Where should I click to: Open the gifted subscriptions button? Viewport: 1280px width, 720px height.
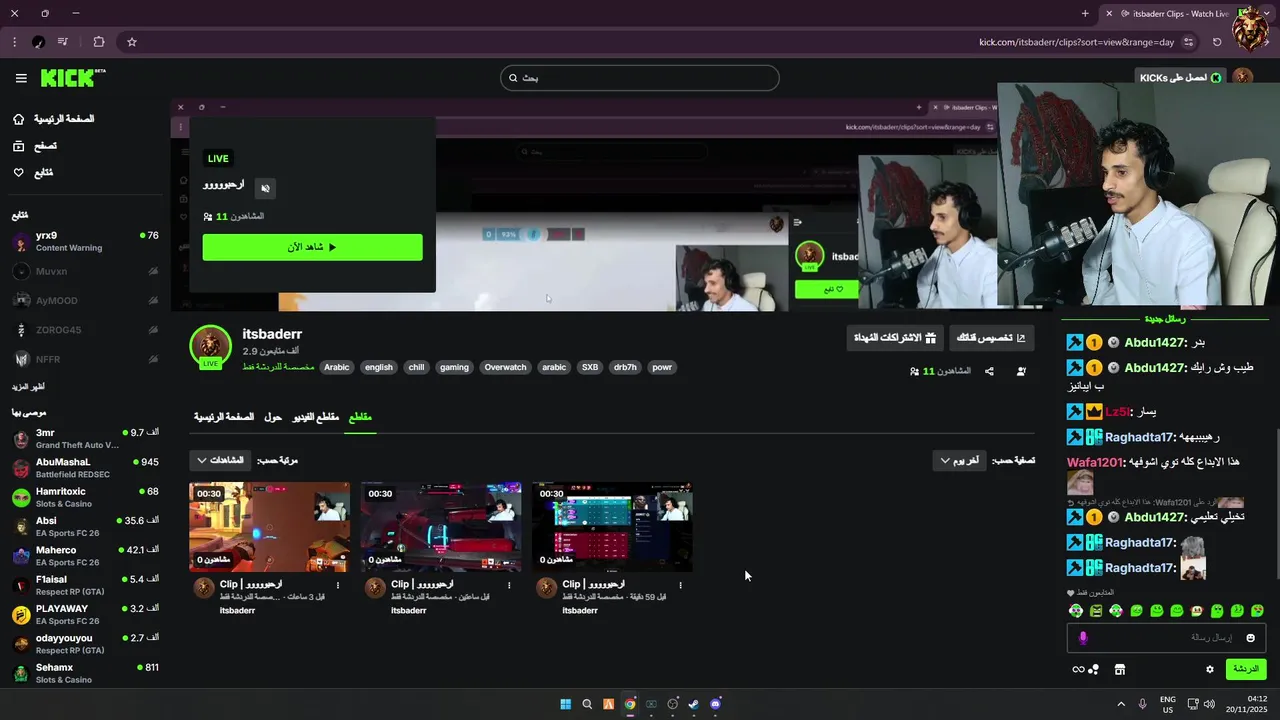pos(895,338)
